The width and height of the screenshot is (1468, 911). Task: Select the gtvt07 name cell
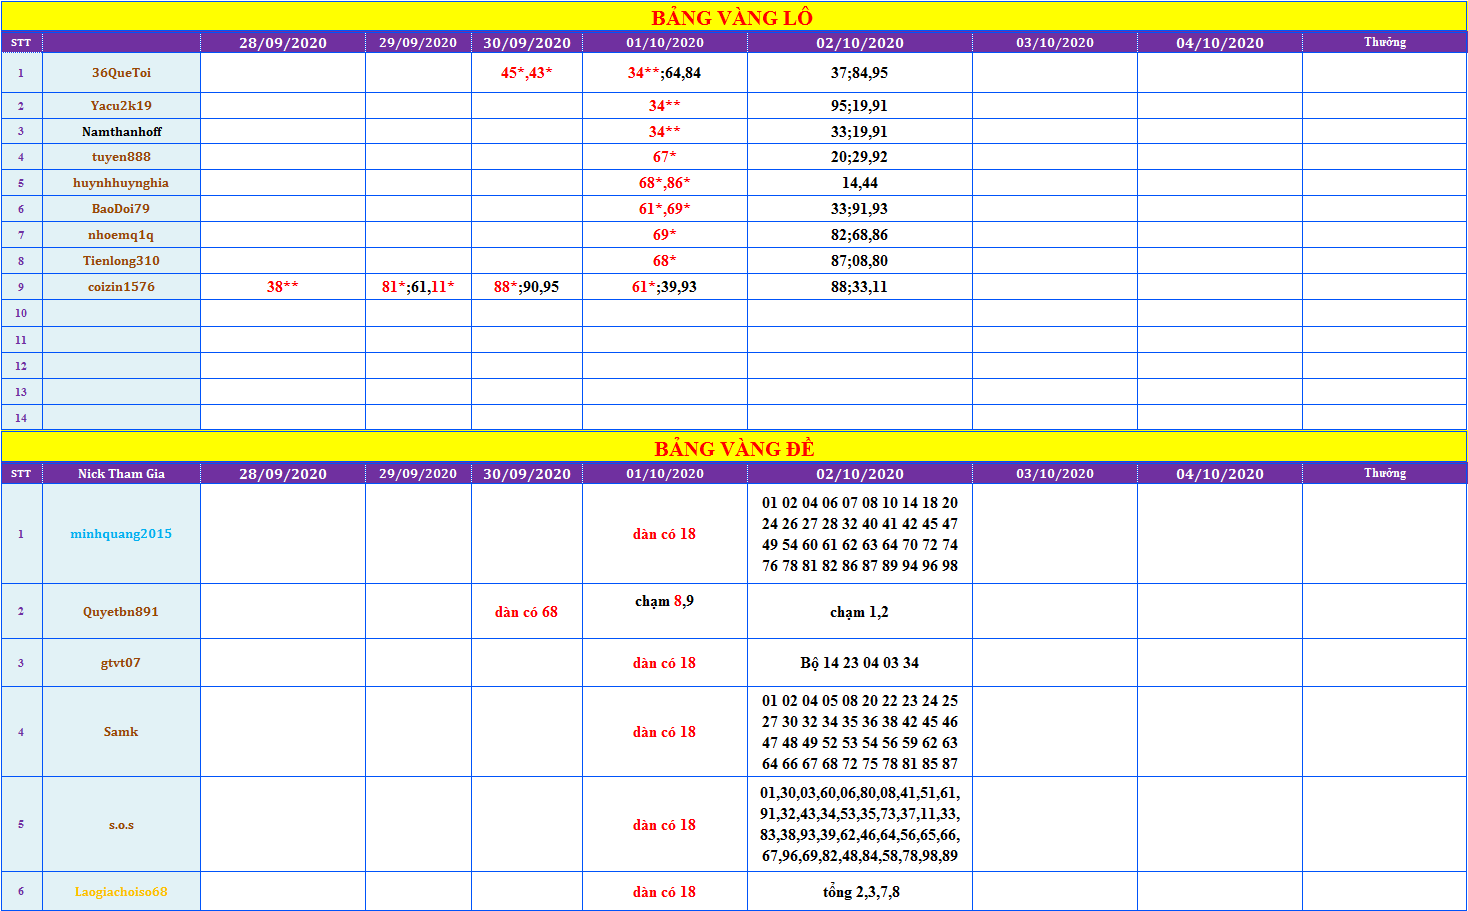point(121,662)
